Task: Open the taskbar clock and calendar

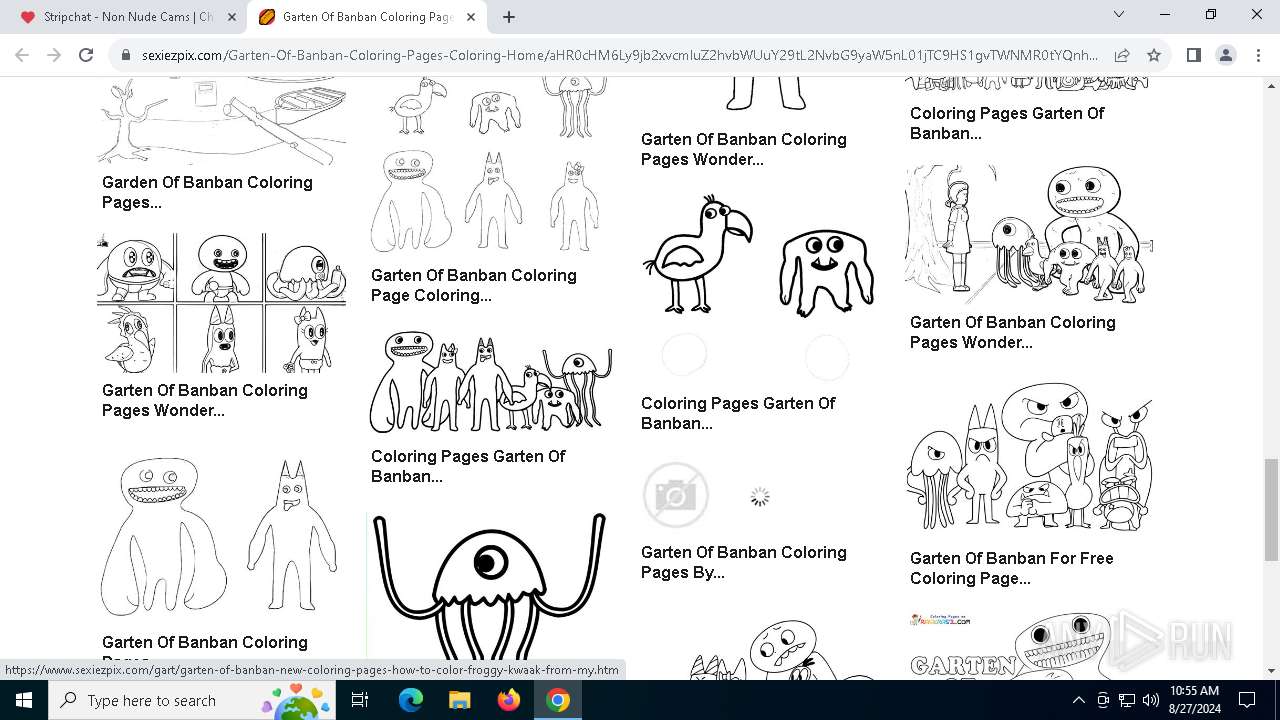Action: 1194,700
